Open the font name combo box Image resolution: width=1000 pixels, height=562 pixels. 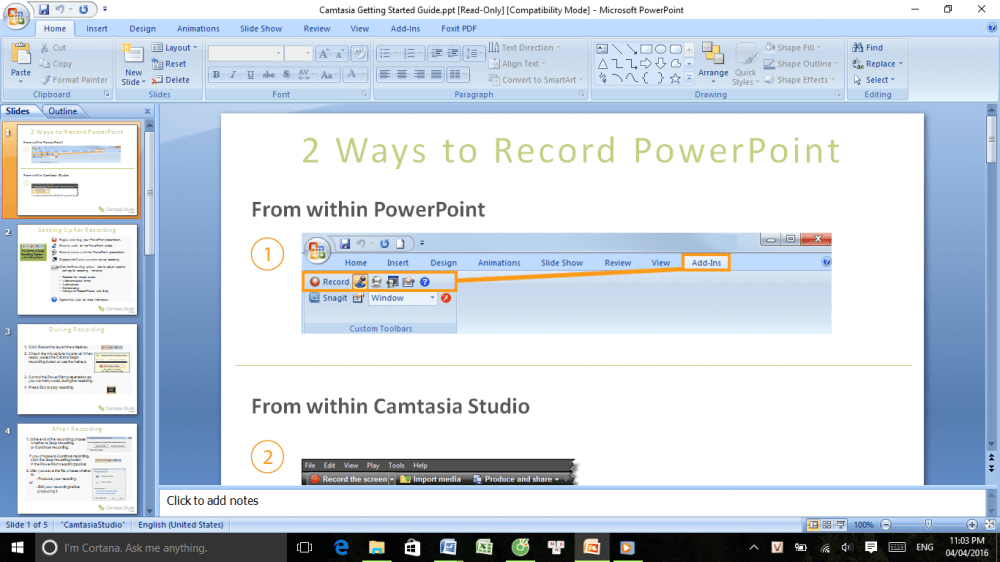[x=246, y=54]
